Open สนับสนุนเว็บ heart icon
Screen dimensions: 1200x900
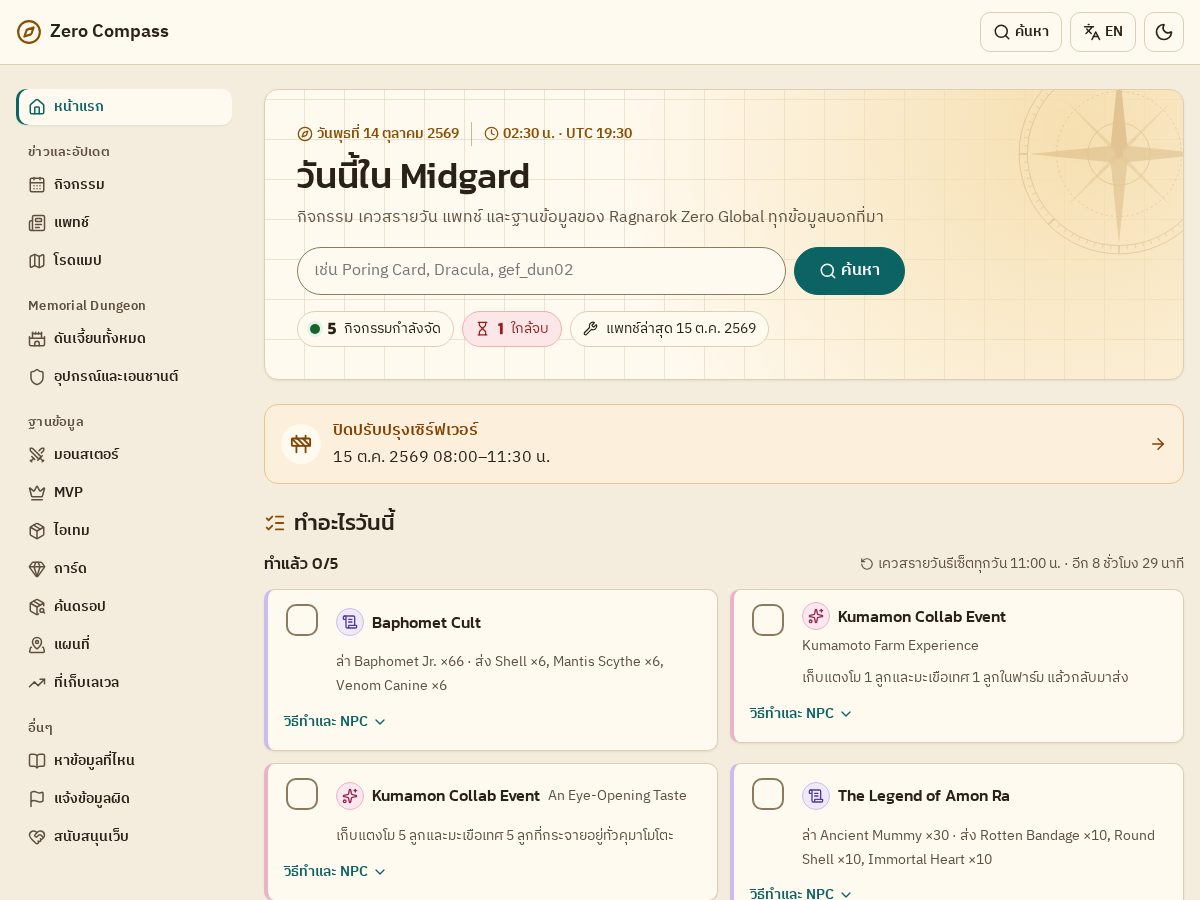pos(37,836)
